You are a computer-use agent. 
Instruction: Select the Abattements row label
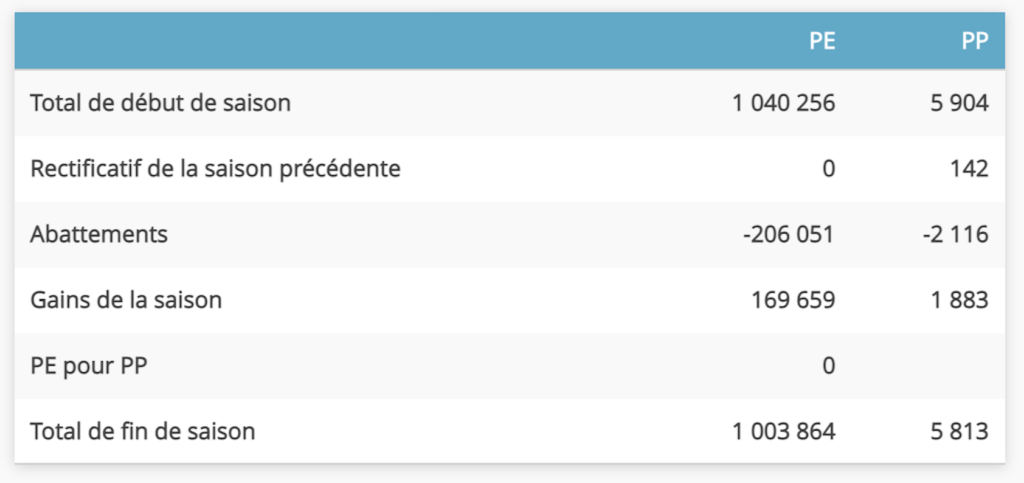pyautogui.click(x=99, y=234)
